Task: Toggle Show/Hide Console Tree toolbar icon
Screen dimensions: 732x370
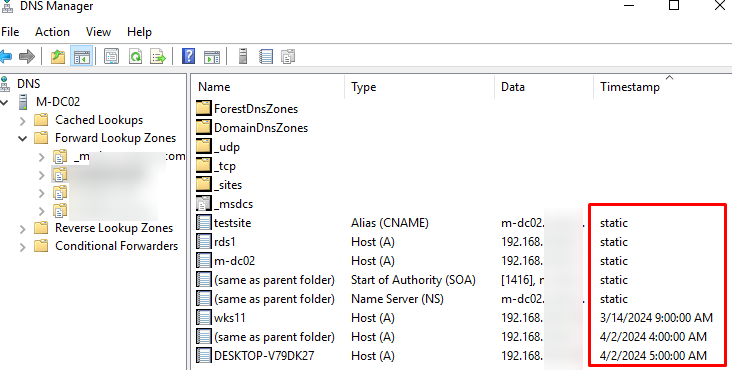Action: pyautogui.click(x=82, y=57)
